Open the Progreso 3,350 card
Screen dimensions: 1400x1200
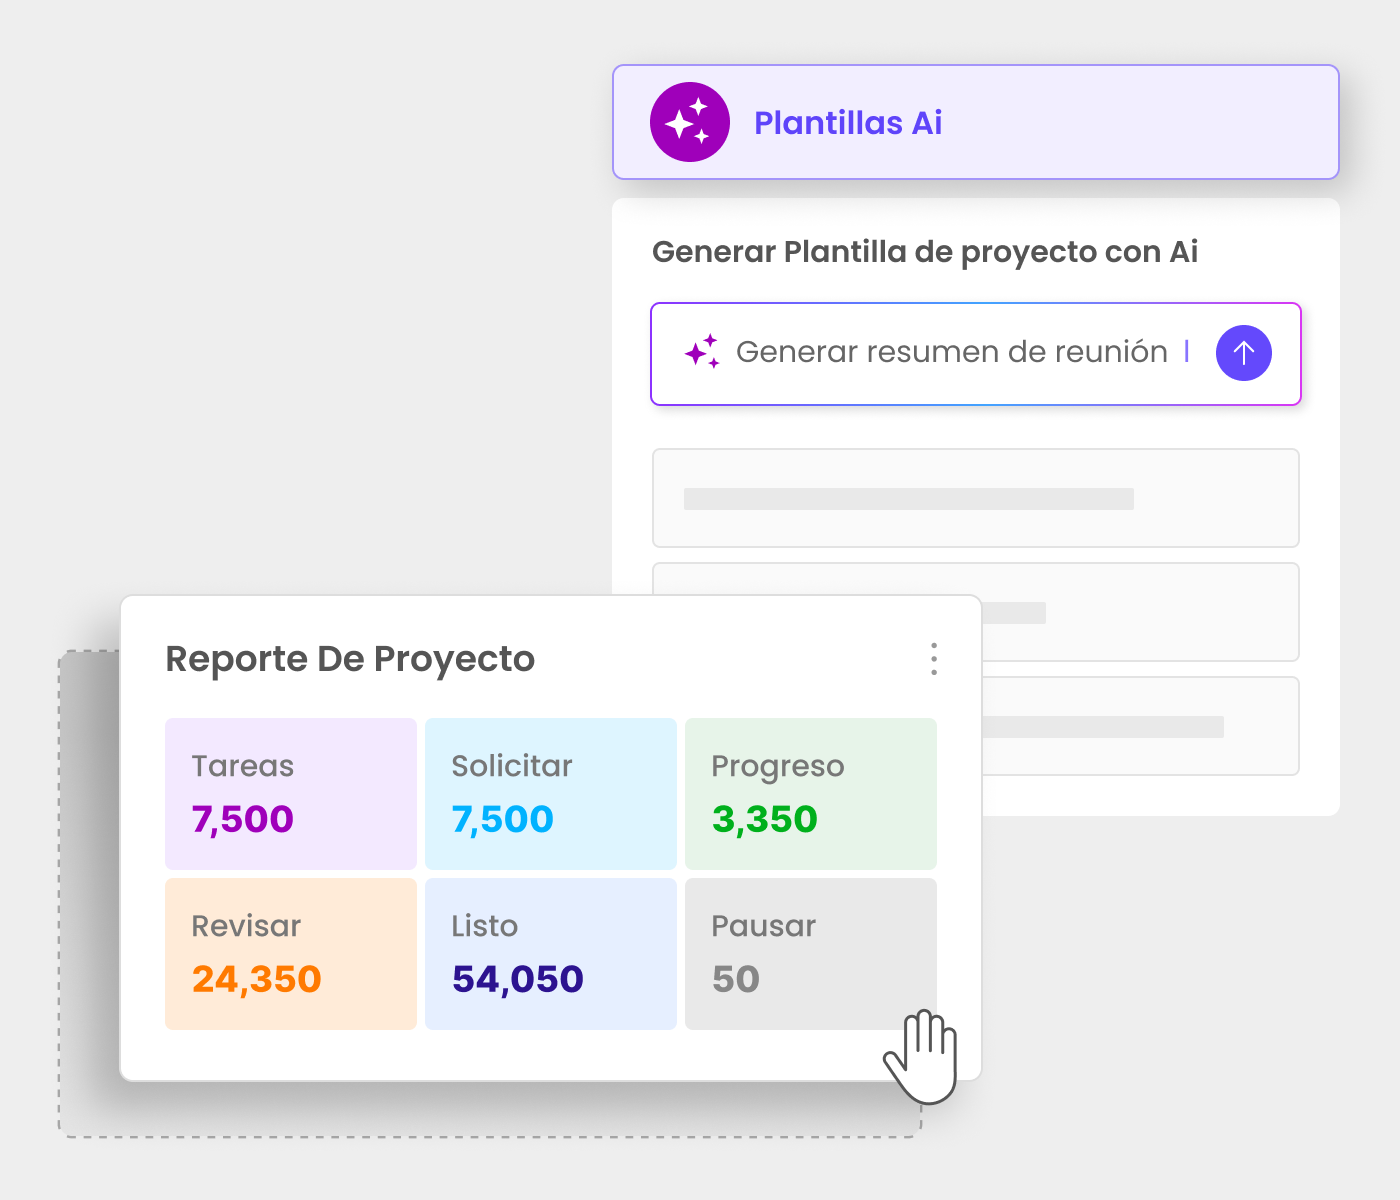tap(811, 794)
